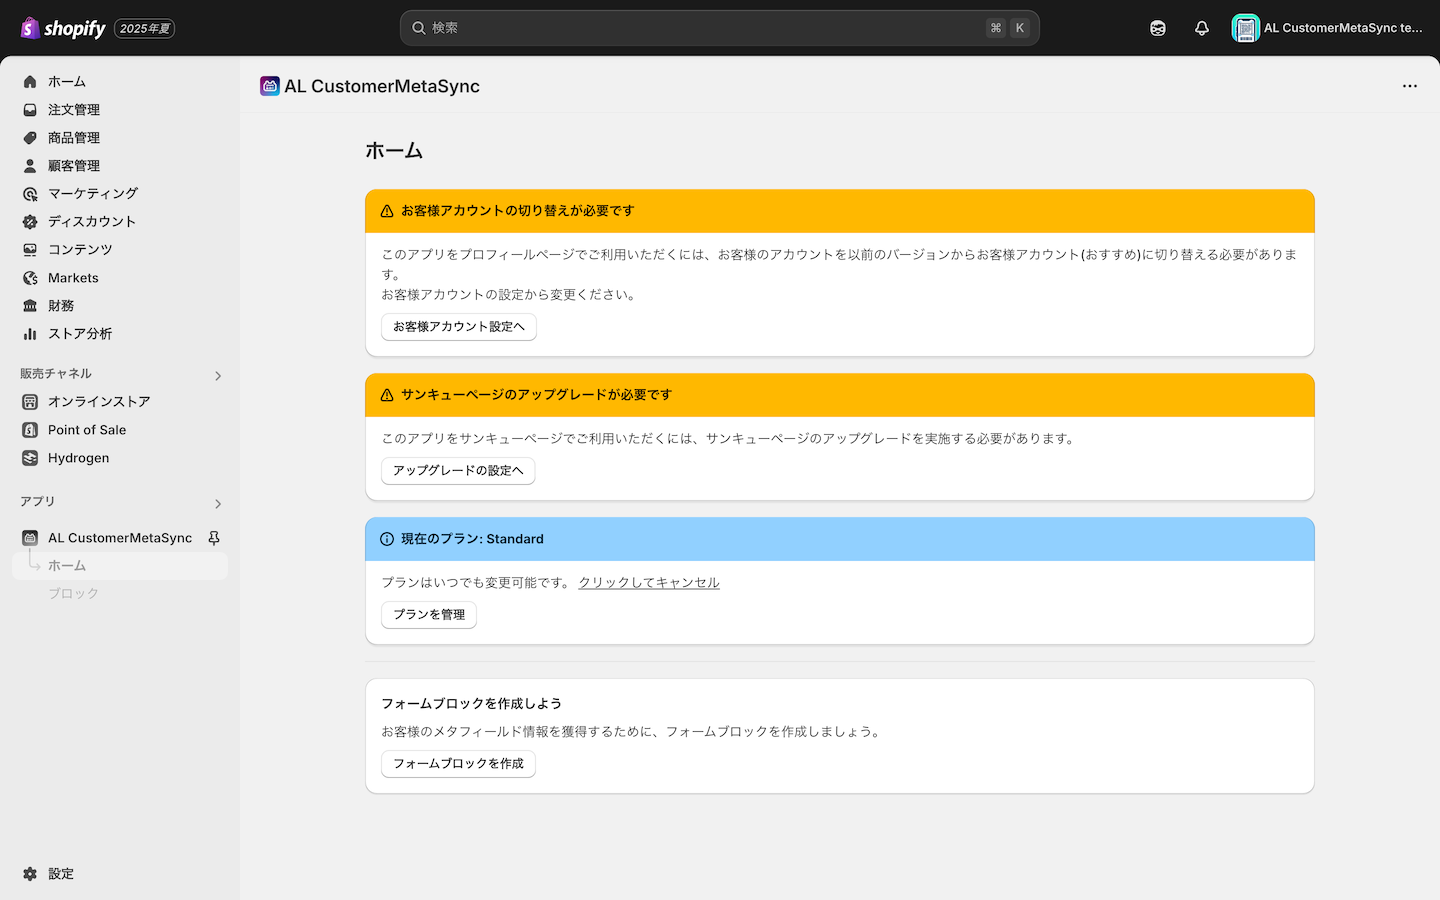
Task: Click the search magnifier icon
Action: pos(419,28)
